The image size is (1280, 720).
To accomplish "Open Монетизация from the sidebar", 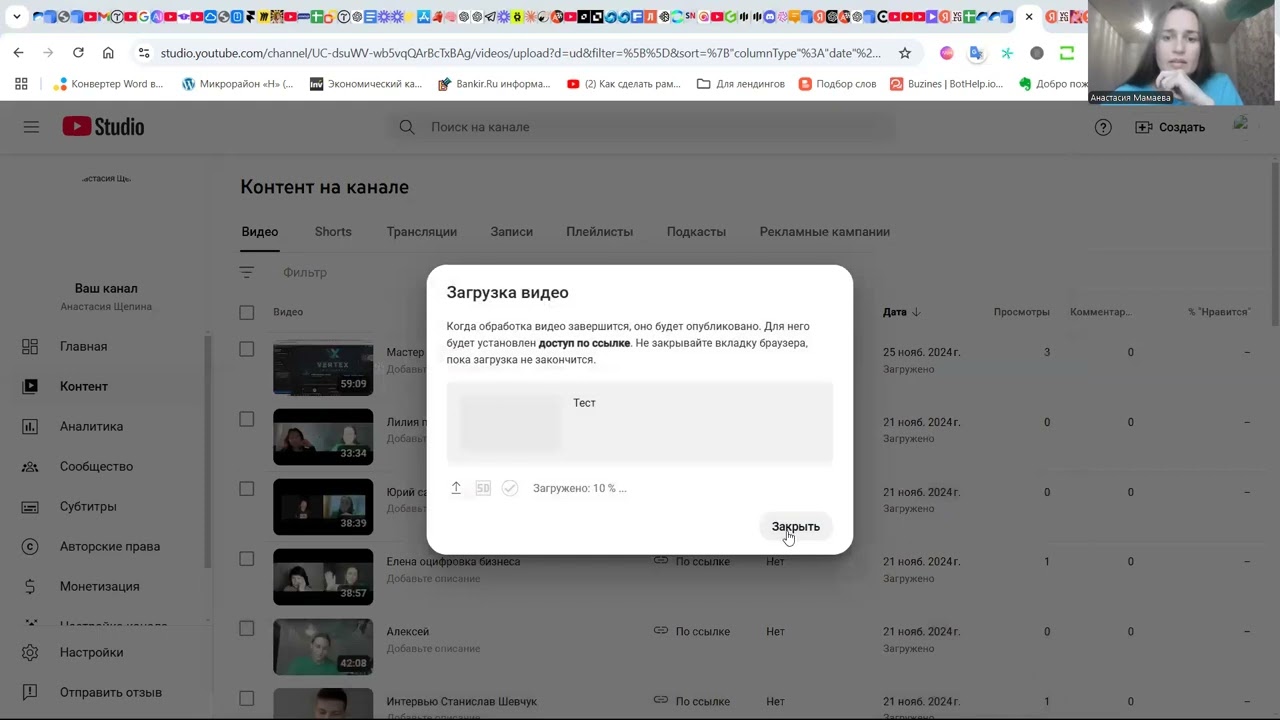I will [x=99, y=586].
